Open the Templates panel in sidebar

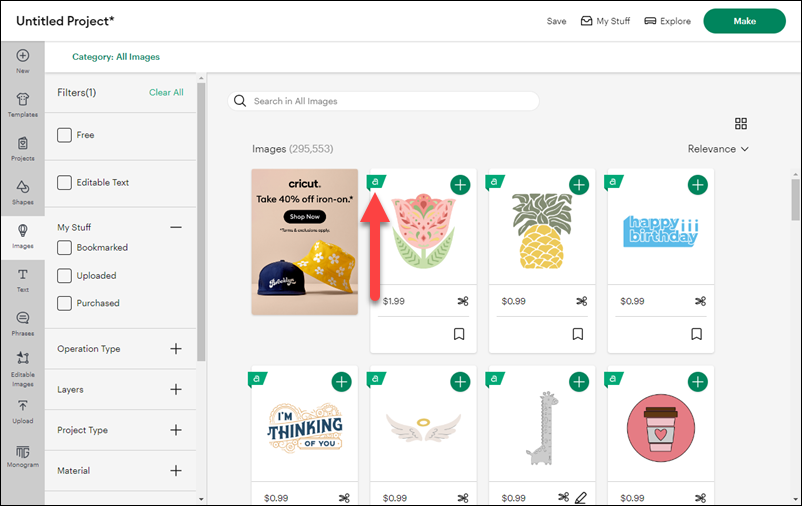tap(22, 104)
